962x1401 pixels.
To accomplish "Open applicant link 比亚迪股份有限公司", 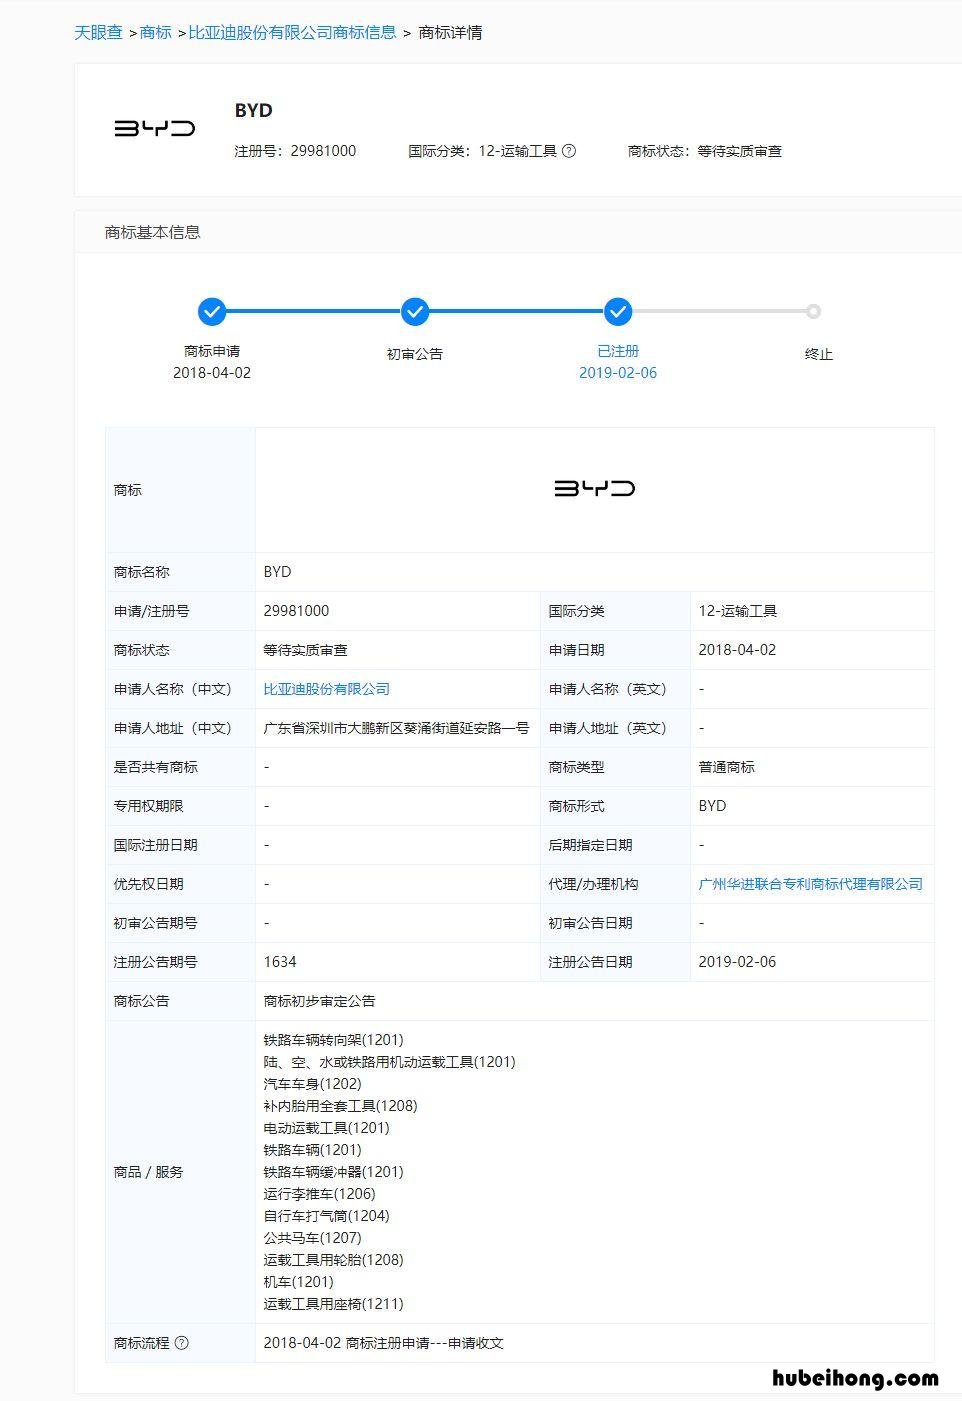I will point(326,689).
